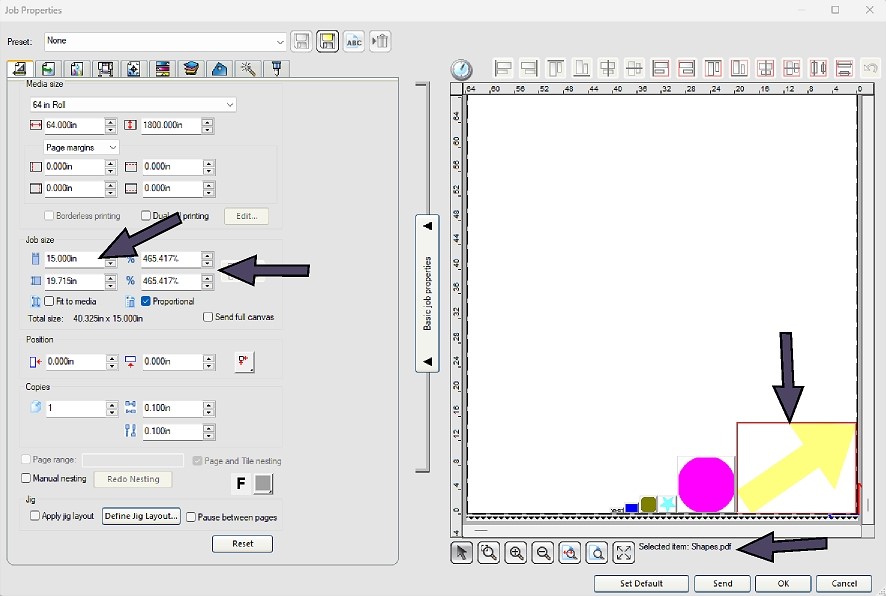Click the save preset floppy disk icon

tap(301, 42)
